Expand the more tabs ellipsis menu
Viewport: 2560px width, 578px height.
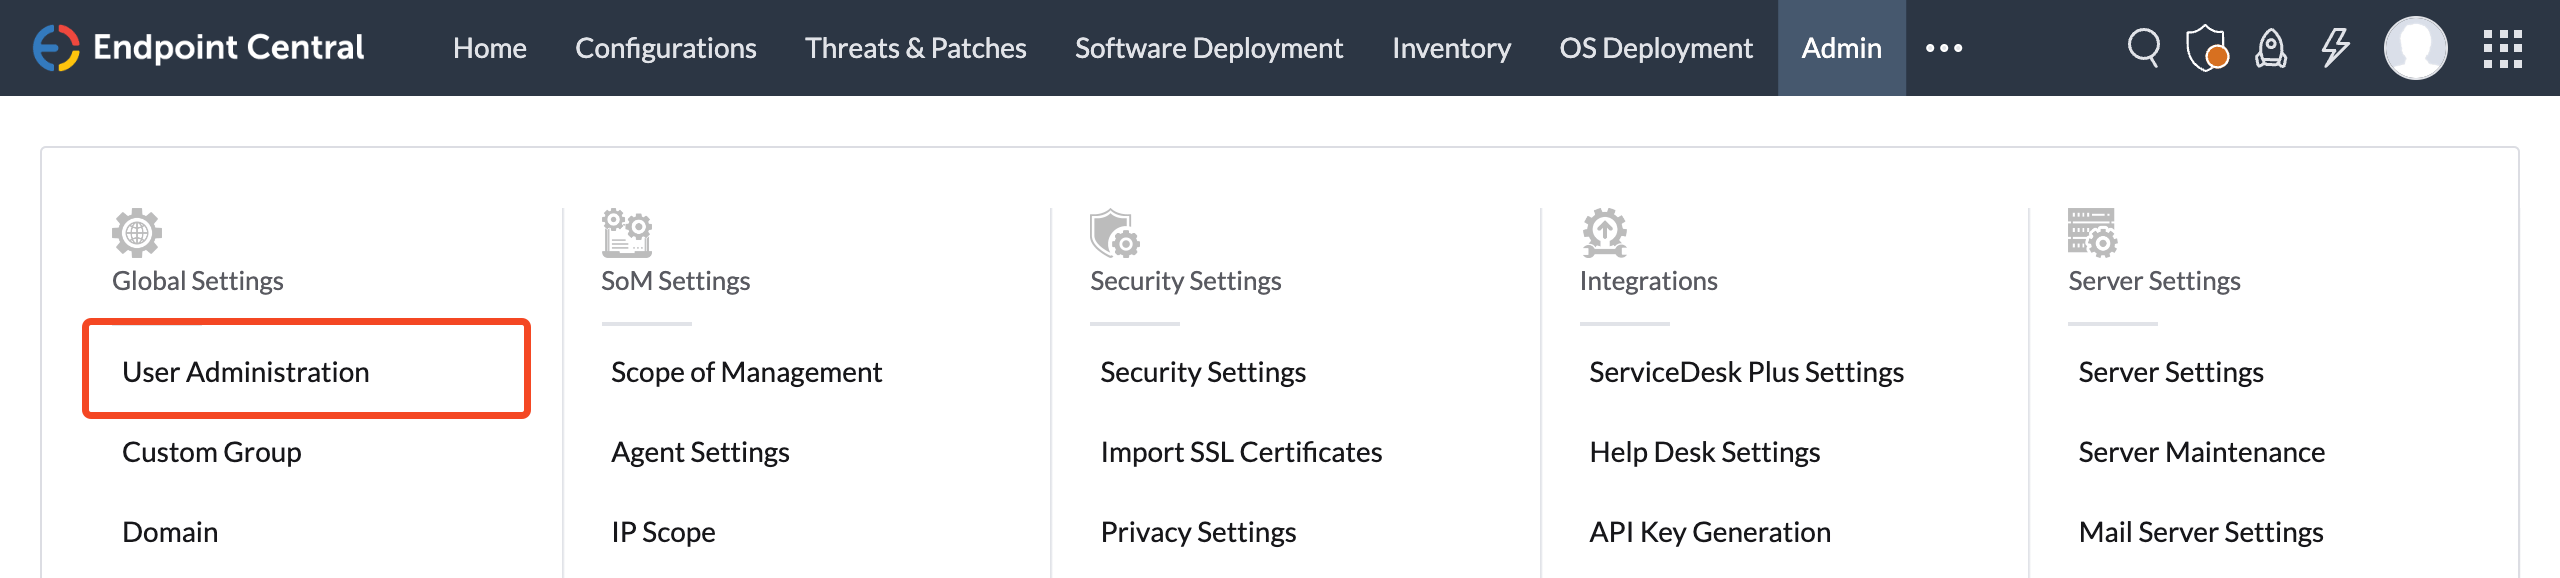(1944, 48)
